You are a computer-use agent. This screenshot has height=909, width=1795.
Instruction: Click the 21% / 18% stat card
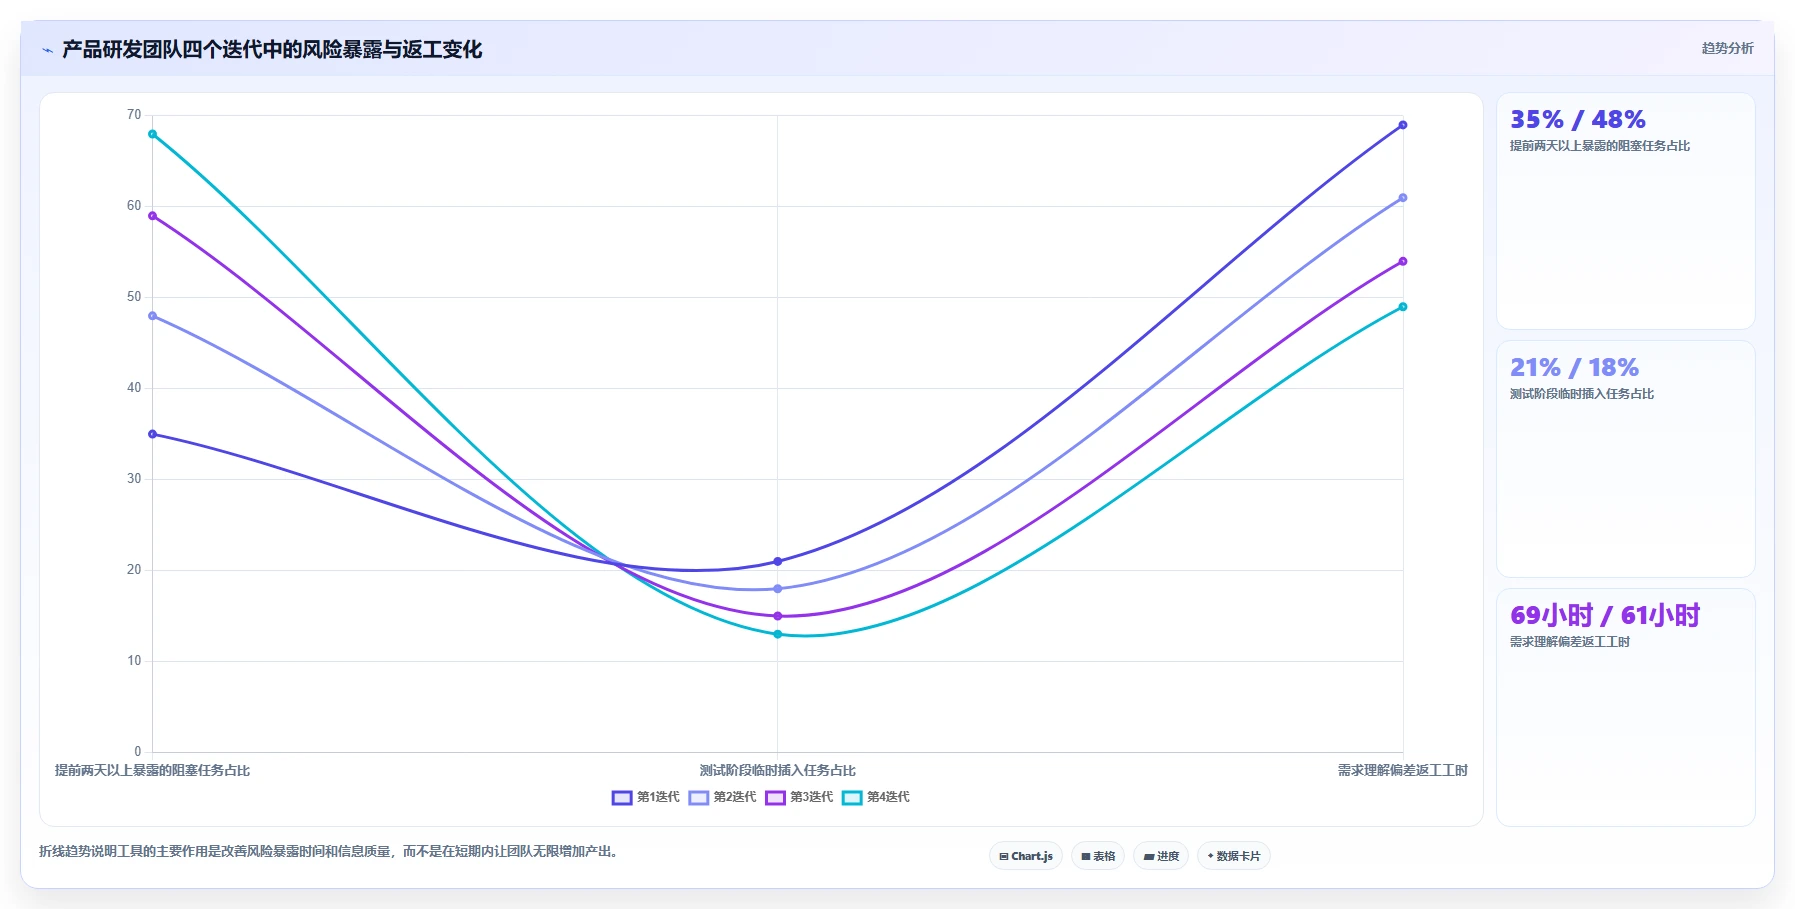click(x=1625, y=459)
